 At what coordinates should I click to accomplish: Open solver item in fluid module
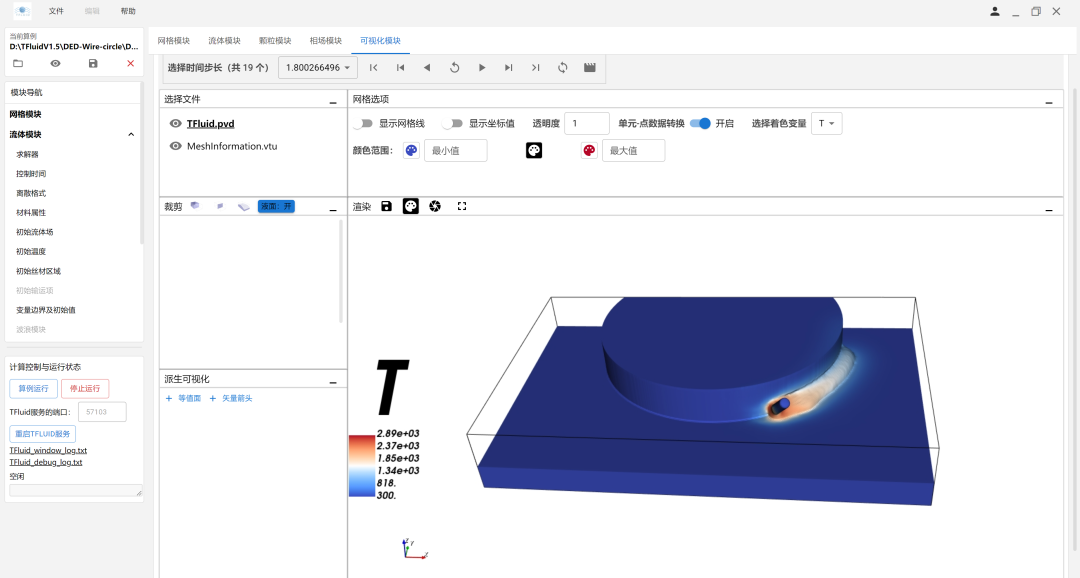pyautogui.click(x=28, y=154)
